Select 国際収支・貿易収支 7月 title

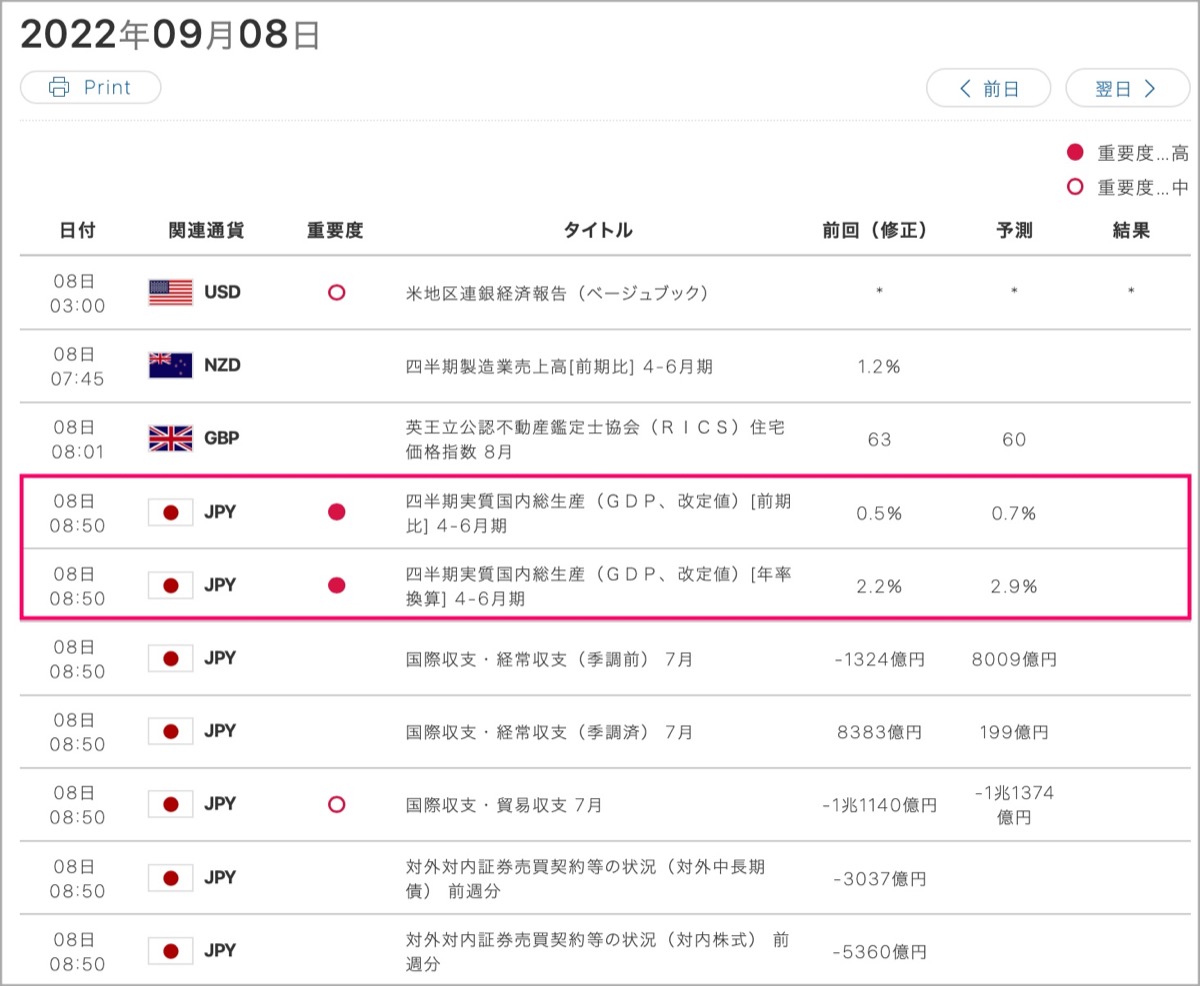[504, 805]
